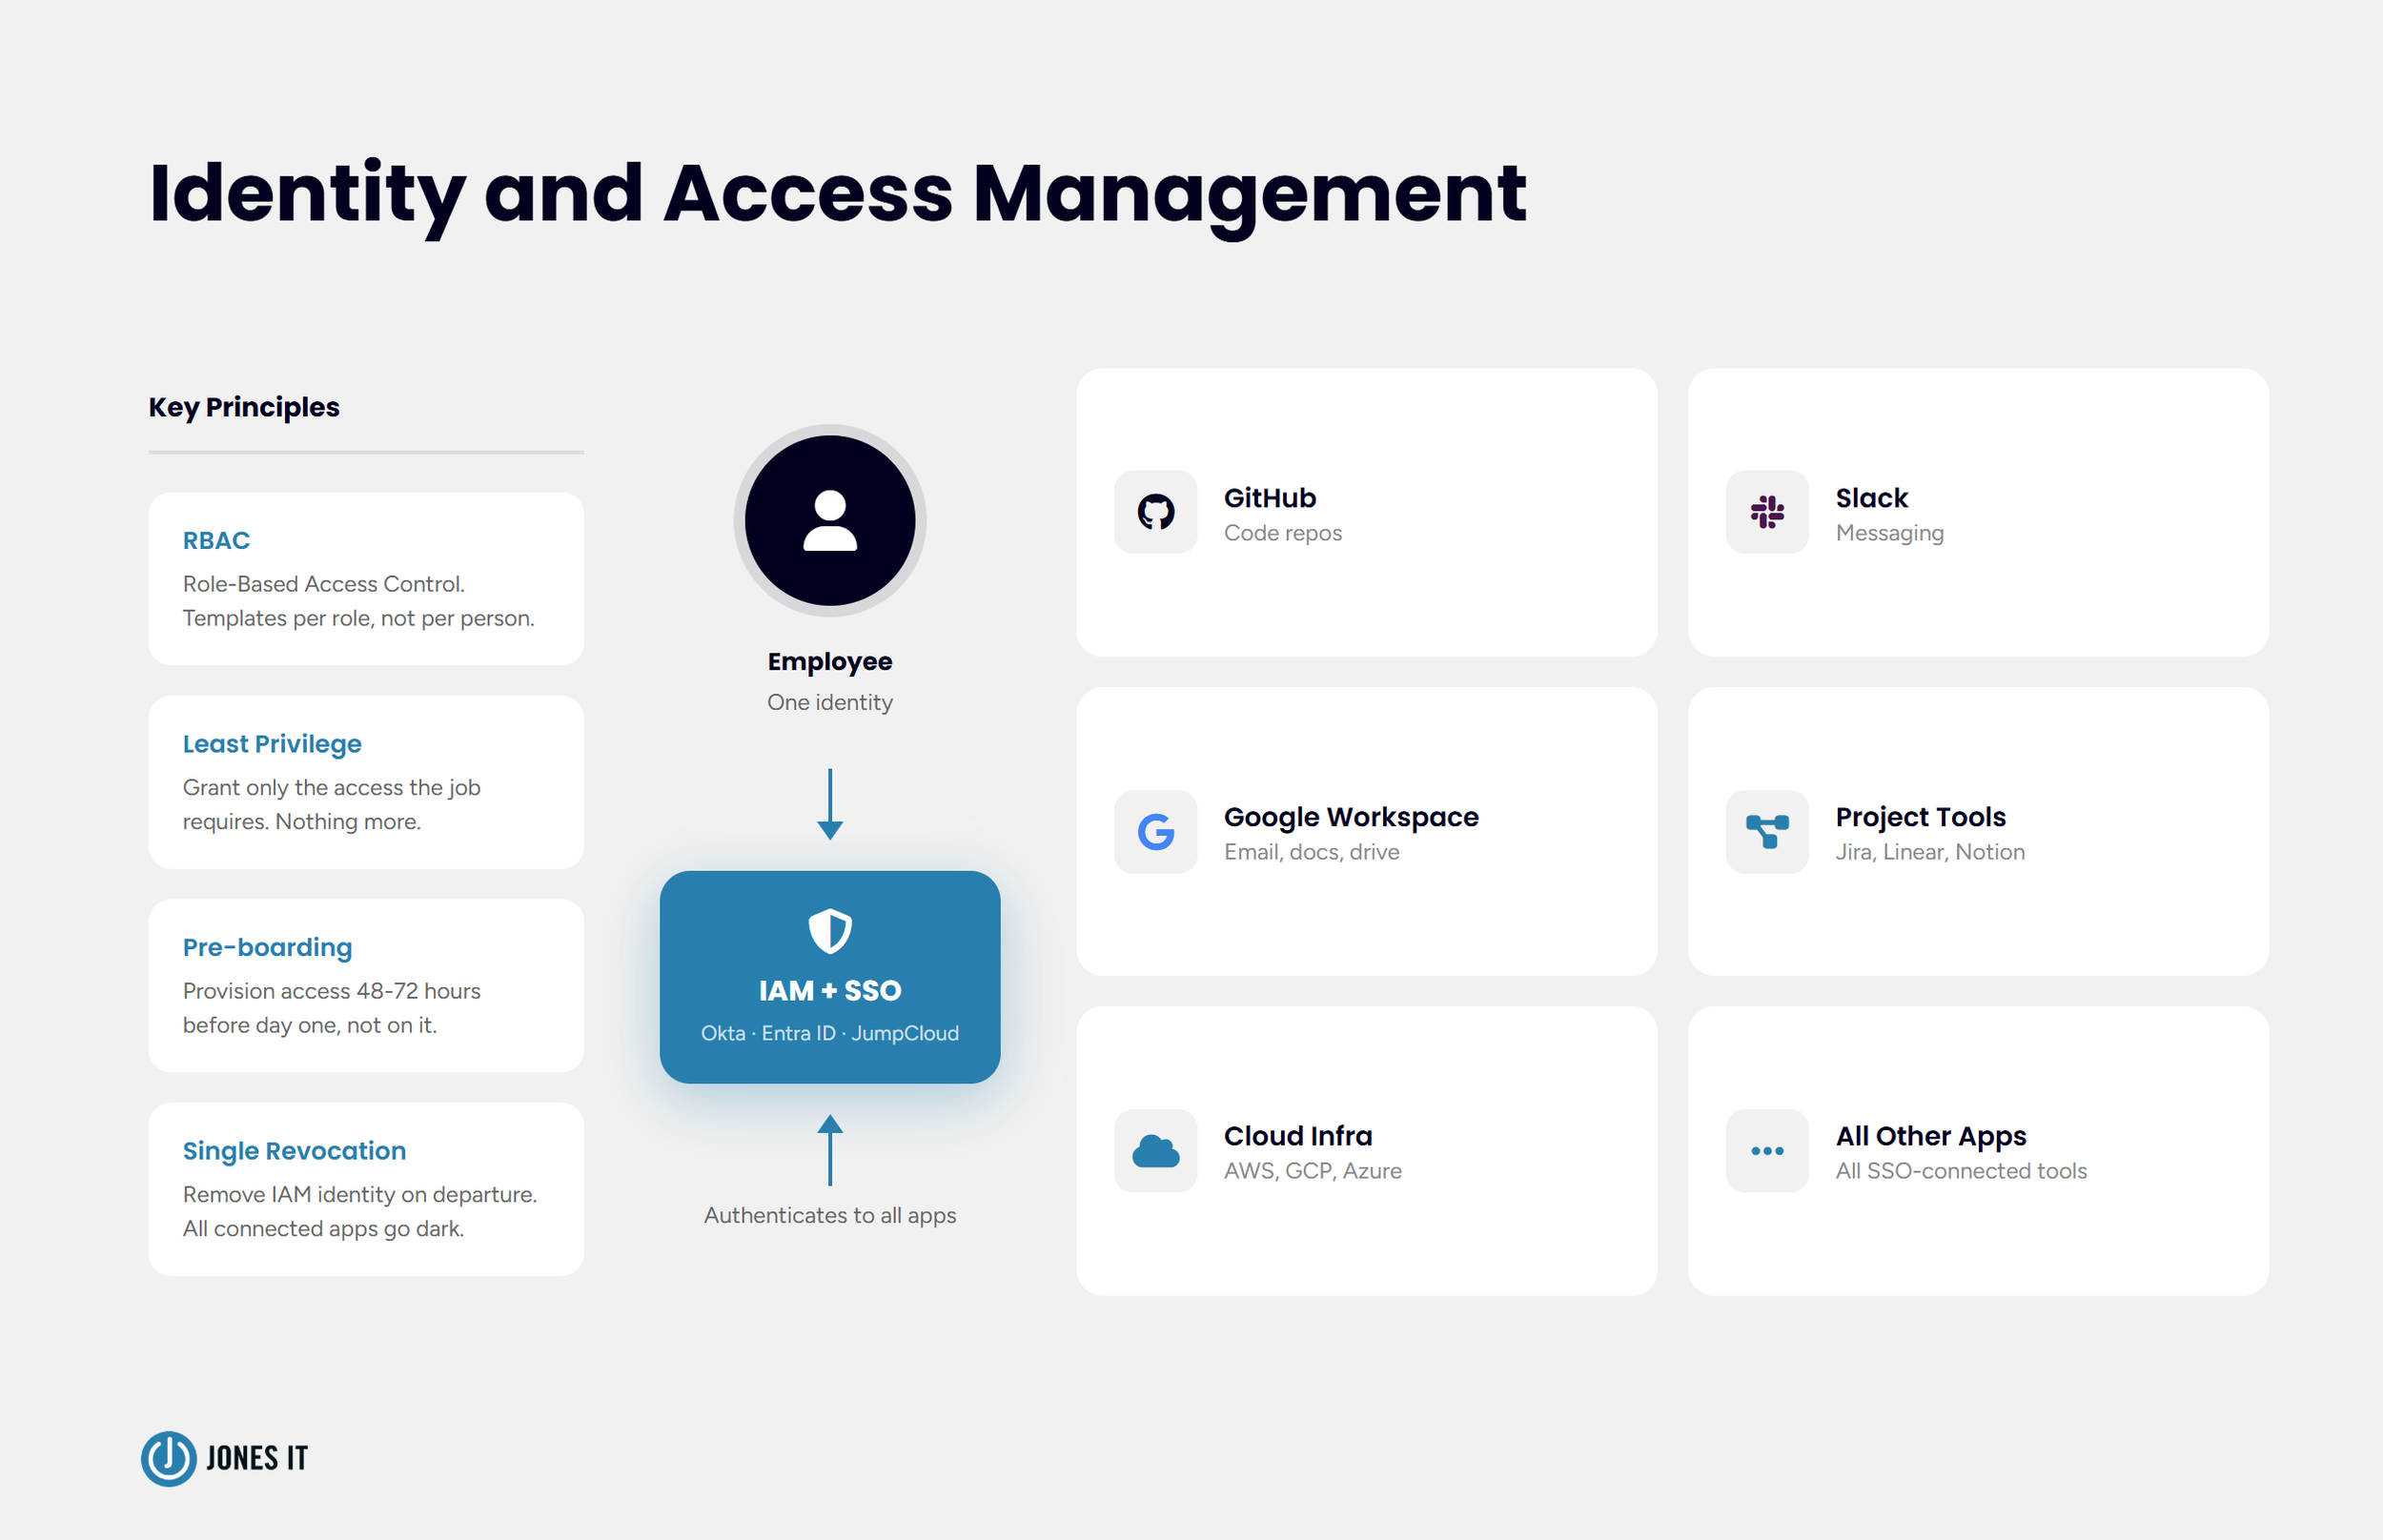Click the All Other Apps title
This screenshot has width=2383, height=1540.
[1931, 1137]
